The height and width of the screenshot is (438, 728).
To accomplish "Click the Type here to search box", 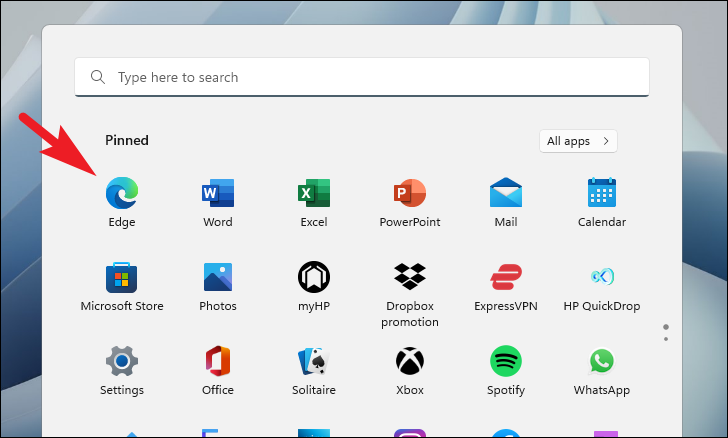I will 362,77.
